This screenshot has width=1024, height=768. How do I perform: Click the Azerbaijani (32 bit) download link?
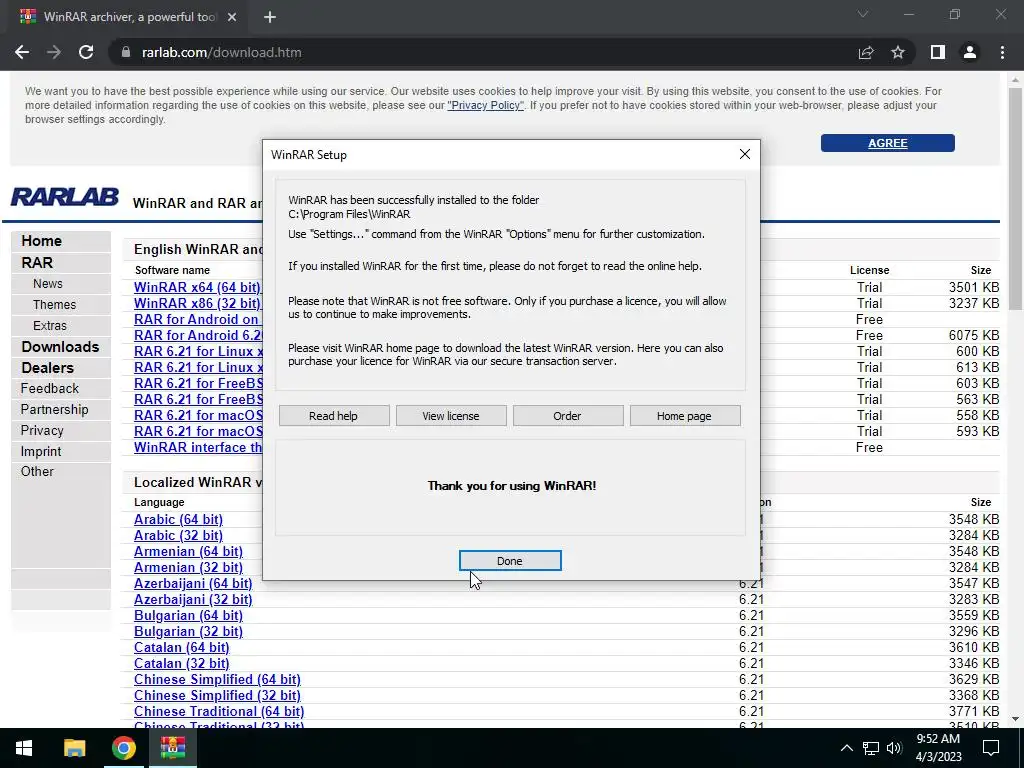coord(193,599)
